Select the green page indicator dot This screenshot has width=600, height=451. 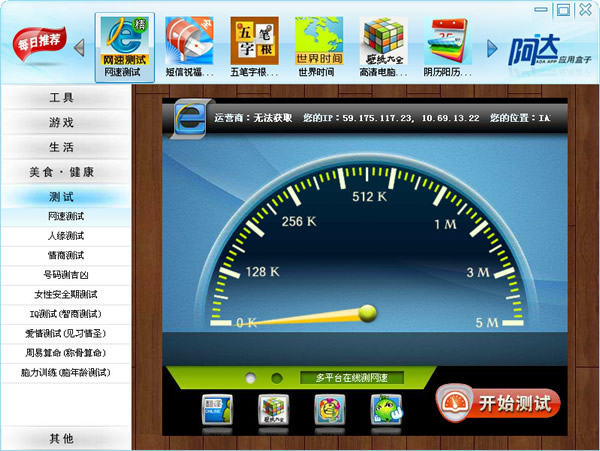[277, 378]
